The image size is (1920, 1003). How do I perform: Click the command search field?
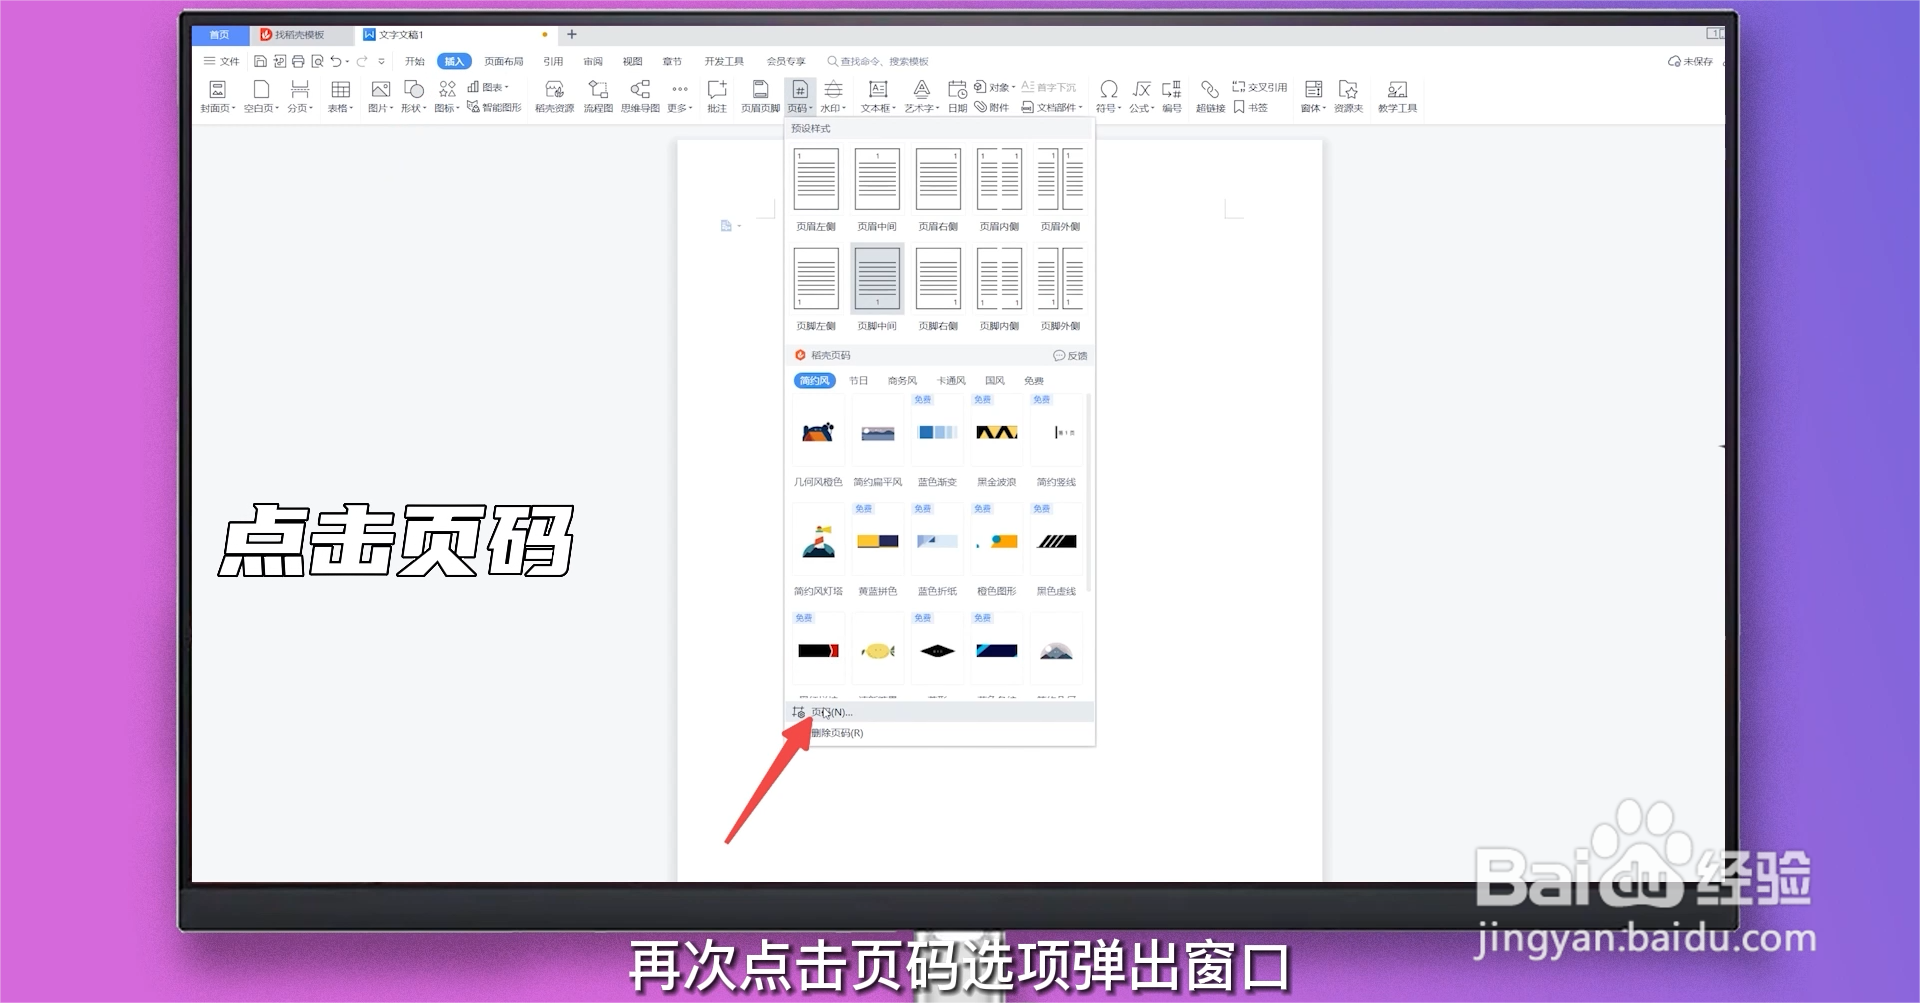point(879,62)
